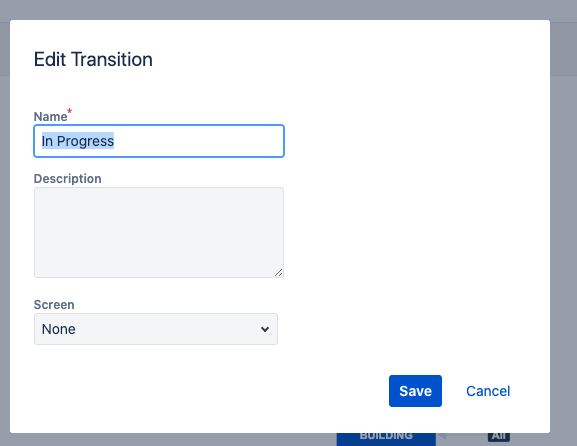This screenshot has height=446, width=577.
Task: Click the All lozenge behind the dialog
Action: tap(499, 437)
